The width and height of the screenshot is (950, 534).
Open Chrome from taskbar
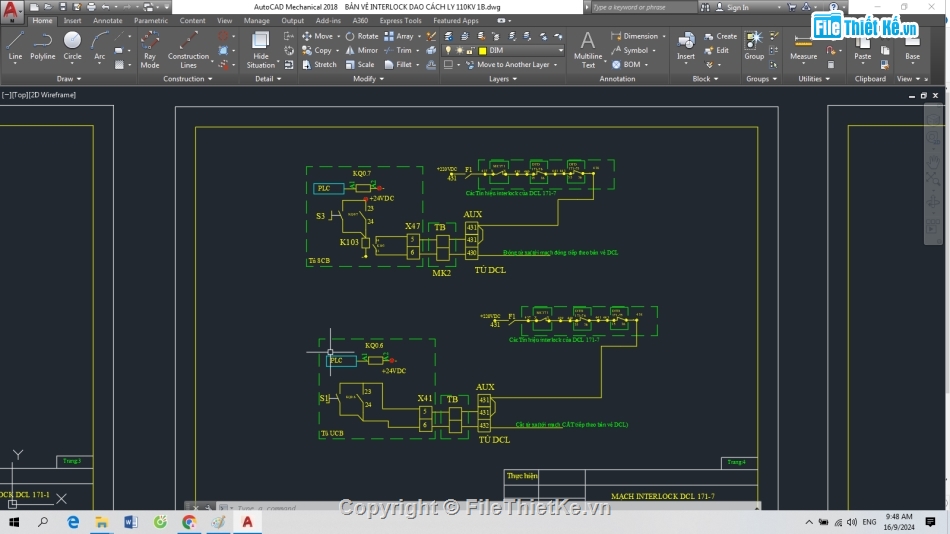pos(189,522)
